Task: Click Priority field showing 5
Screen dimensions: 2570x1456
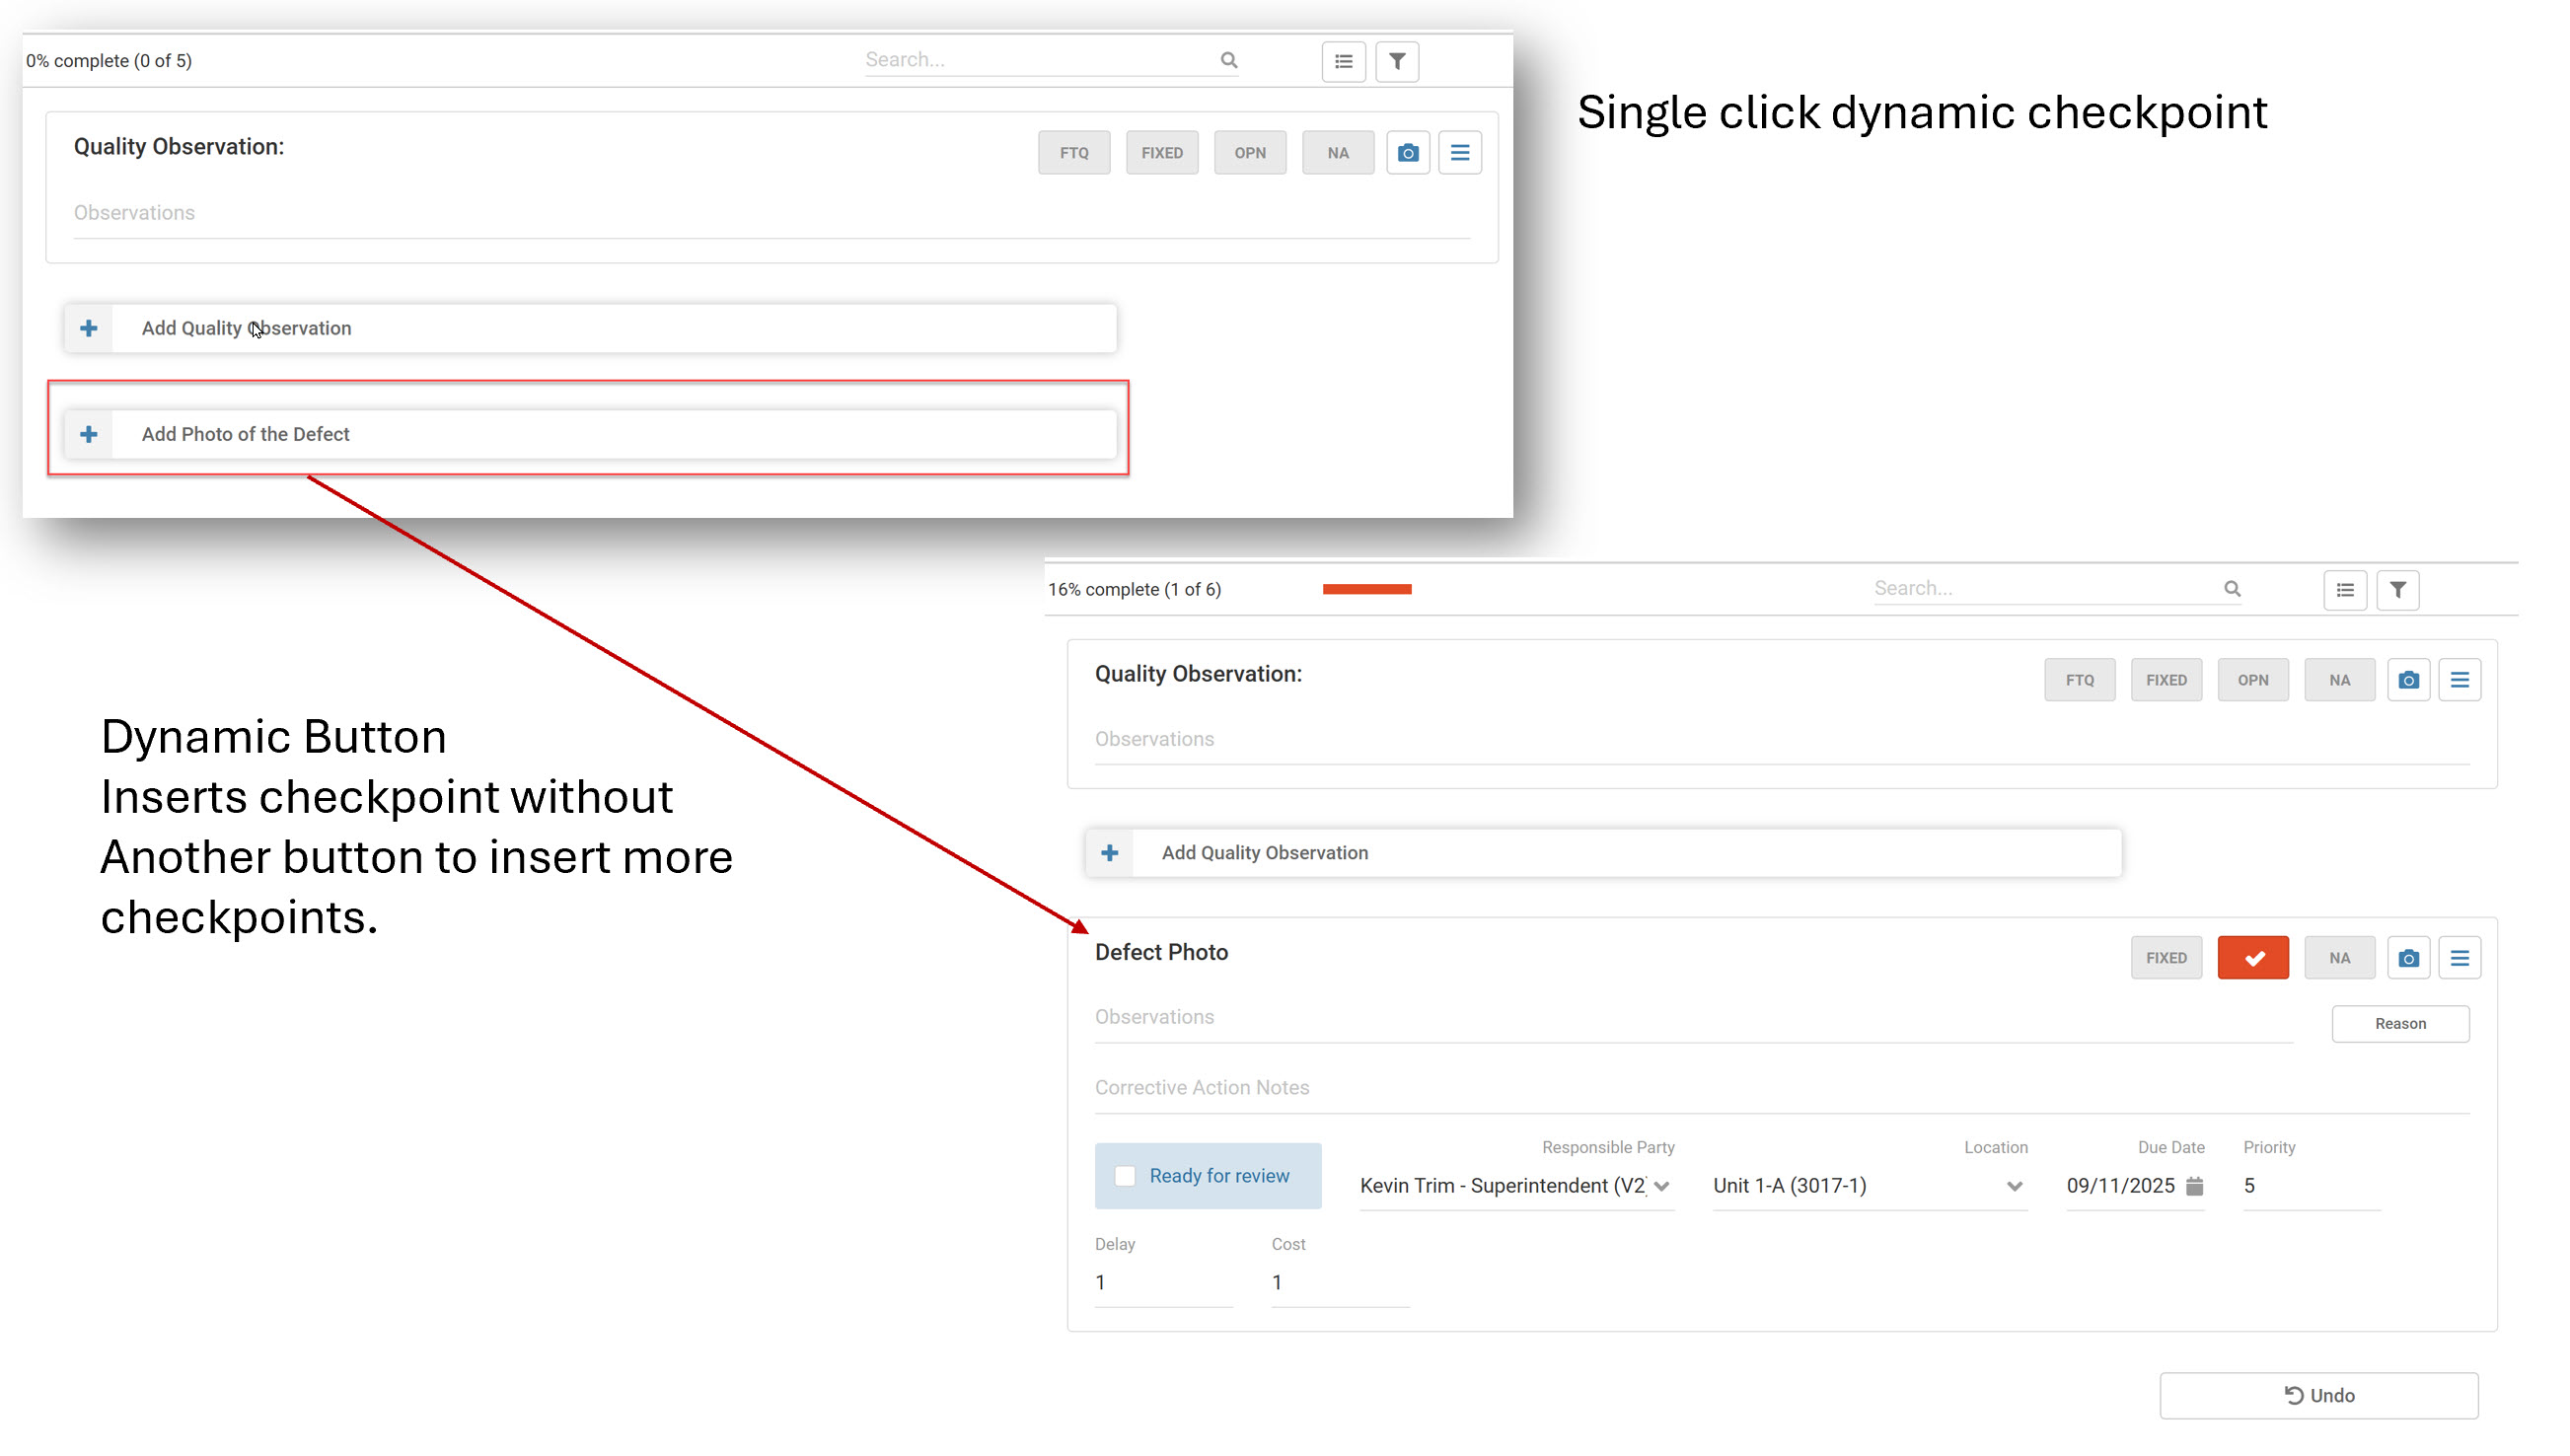Action: point(2311,1186)
